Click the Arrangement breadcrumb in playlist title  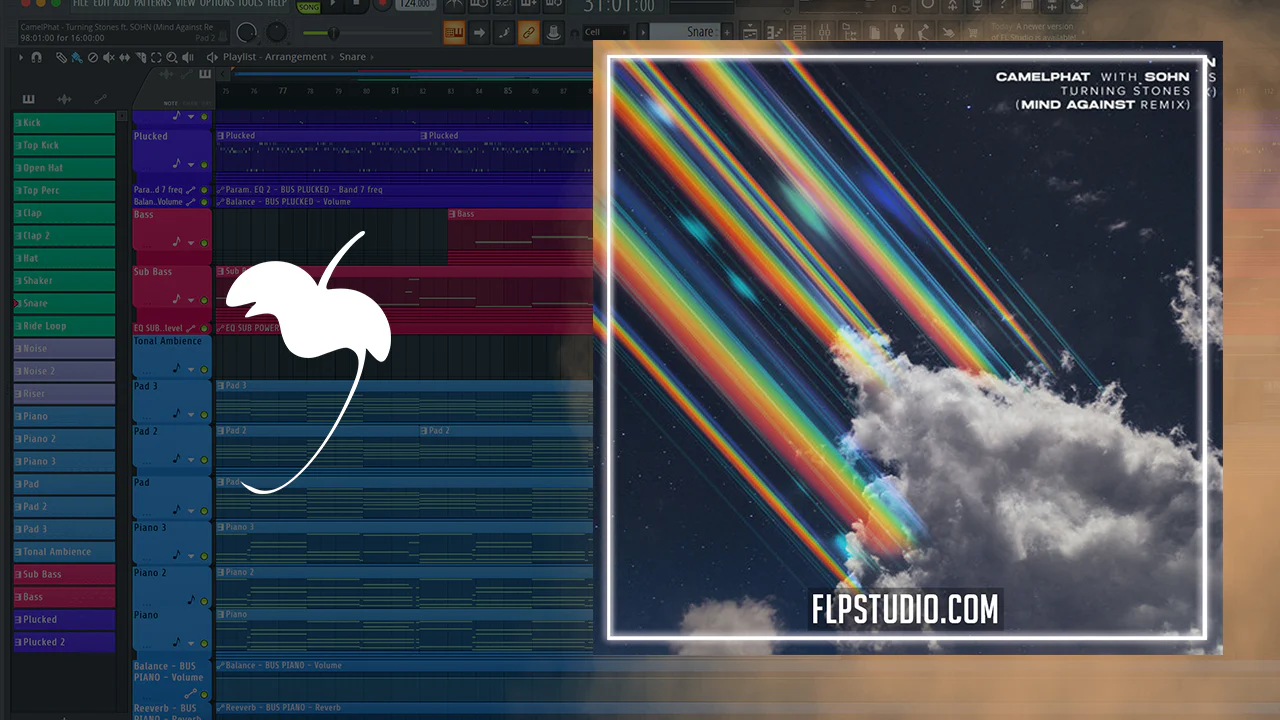[x=296, y=57]
